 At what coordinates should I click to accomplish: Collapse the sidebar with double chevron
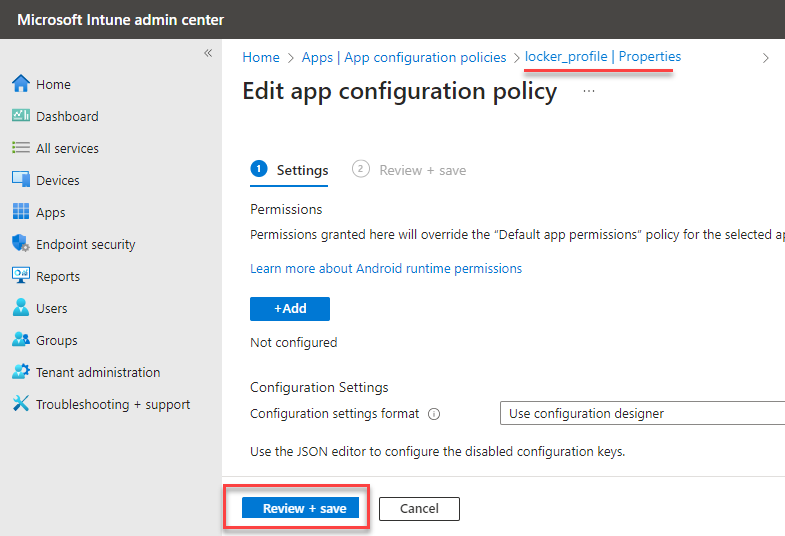click(x=208, y=53)
